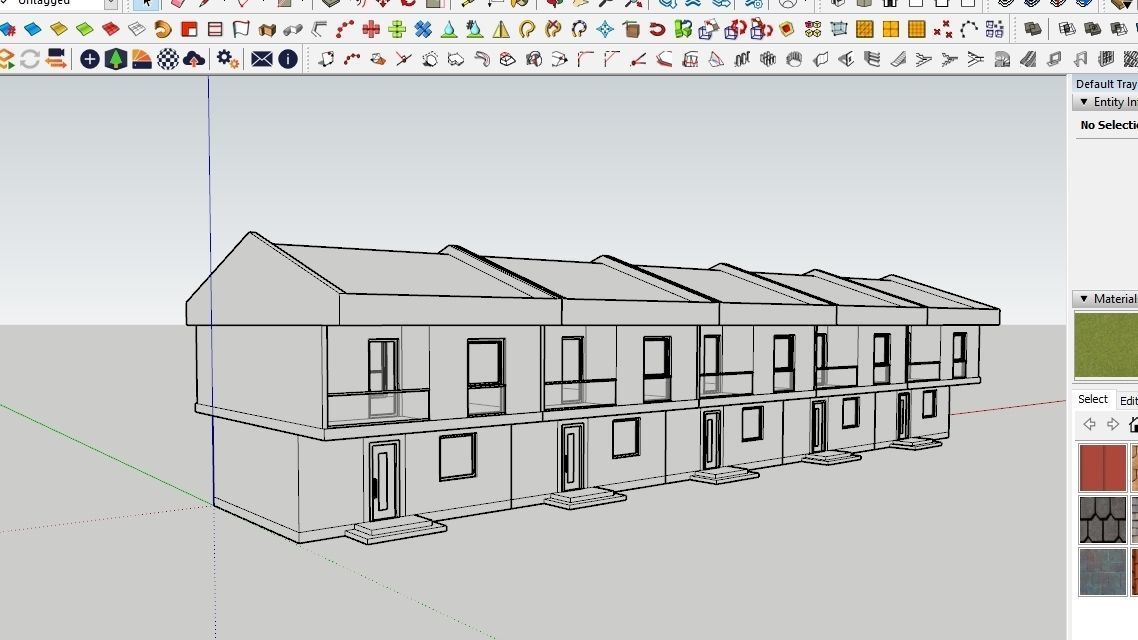Viewport: 1138px width, 640px height.
Task: Click the red plus cross icon
Action: pos(371,29)
